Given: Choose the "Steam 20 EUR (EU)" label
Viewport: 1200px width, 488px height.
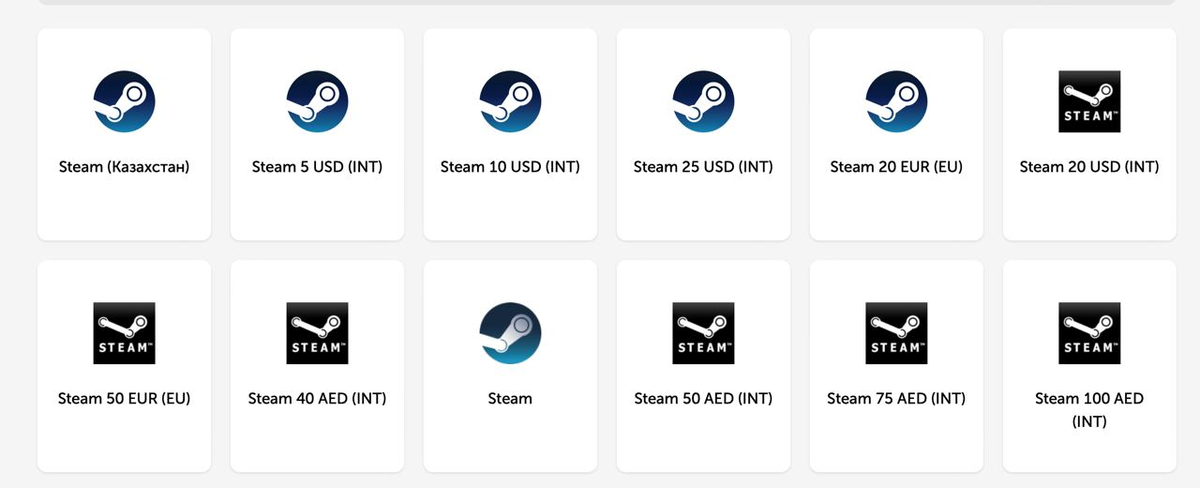Looking at the screenshot, I should [x=896, y=167].
